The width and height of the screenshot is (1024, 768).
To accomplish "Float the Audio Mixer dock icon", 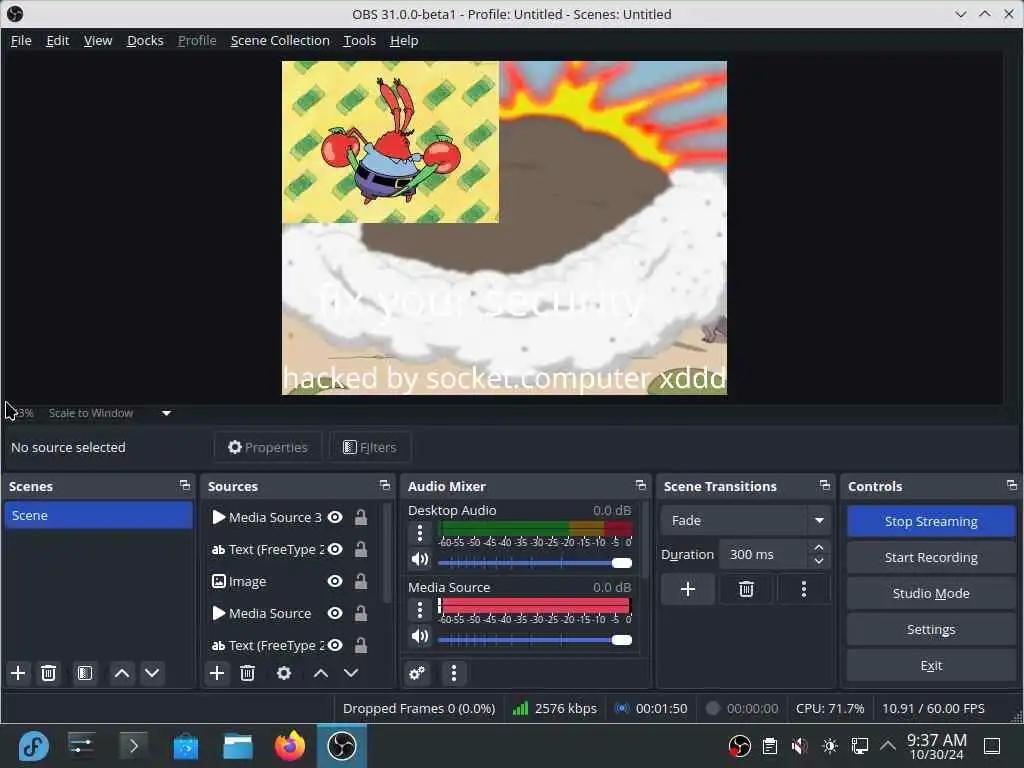I will pyautogui.click(x=641, y=485).
